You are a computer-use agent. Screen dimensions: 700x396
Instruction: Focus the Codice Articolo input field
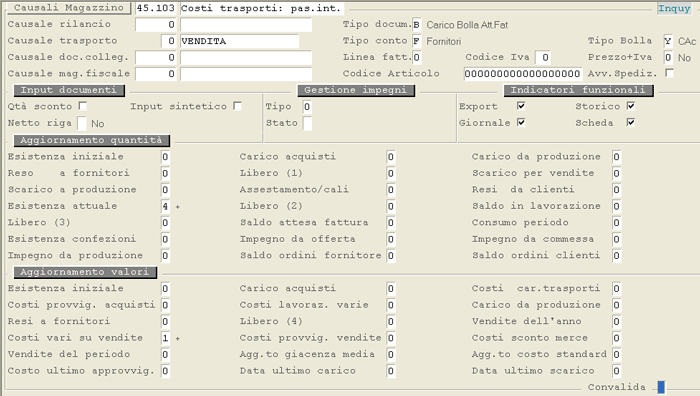point(523,74)
